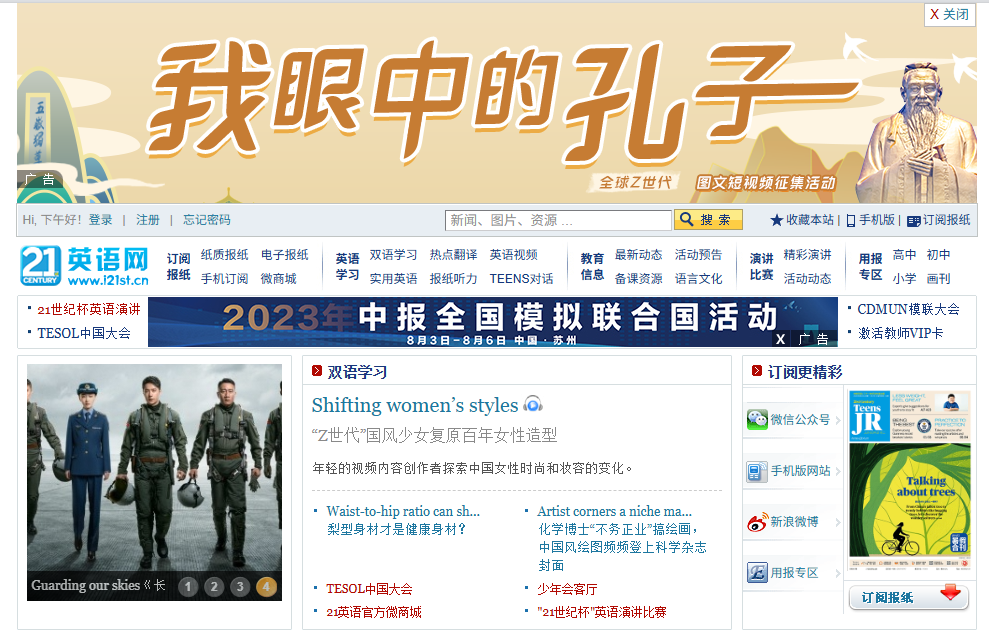Open the 双语学习 section heading
989x633 pixels.
tap(357, 372)
